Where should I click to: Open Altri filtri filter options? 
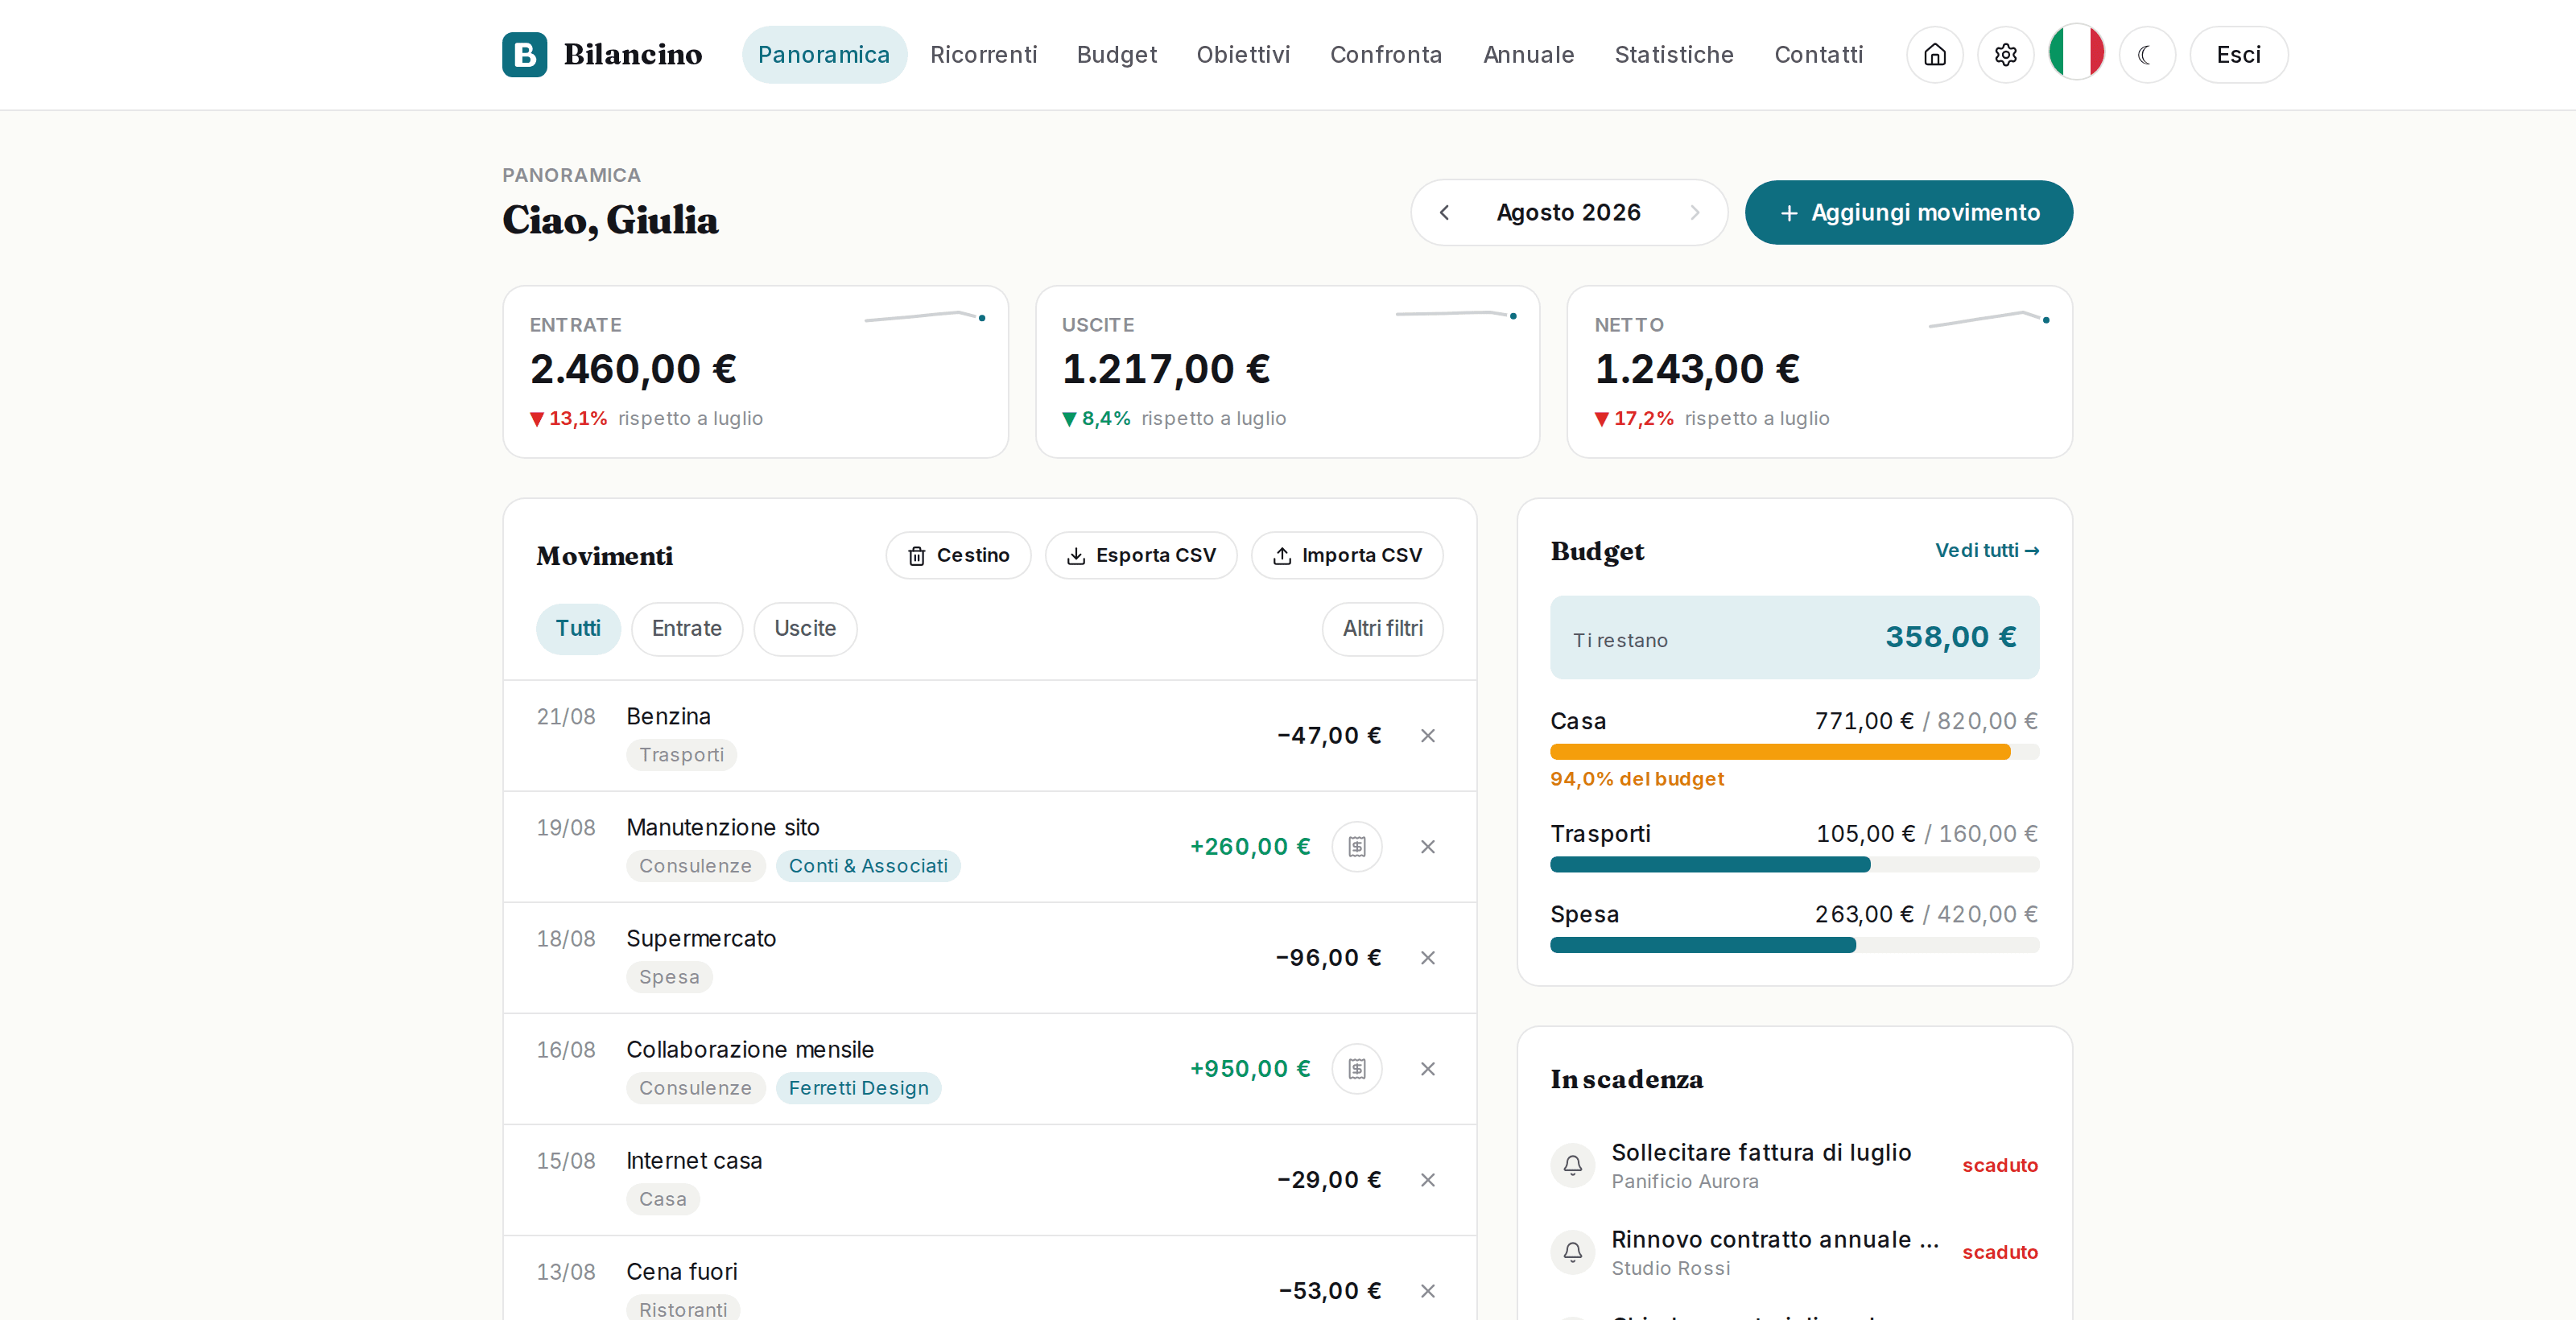(x=1382, y=629)
